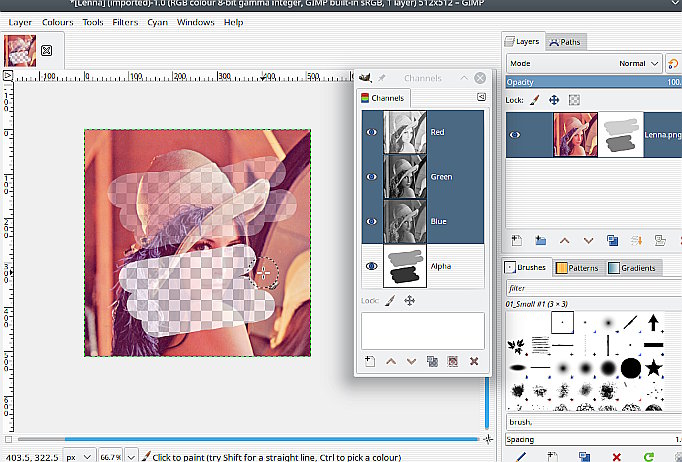Duplicate the selected channel
The height and width of the screenshot is (462, 682).
tap(432, 361)
